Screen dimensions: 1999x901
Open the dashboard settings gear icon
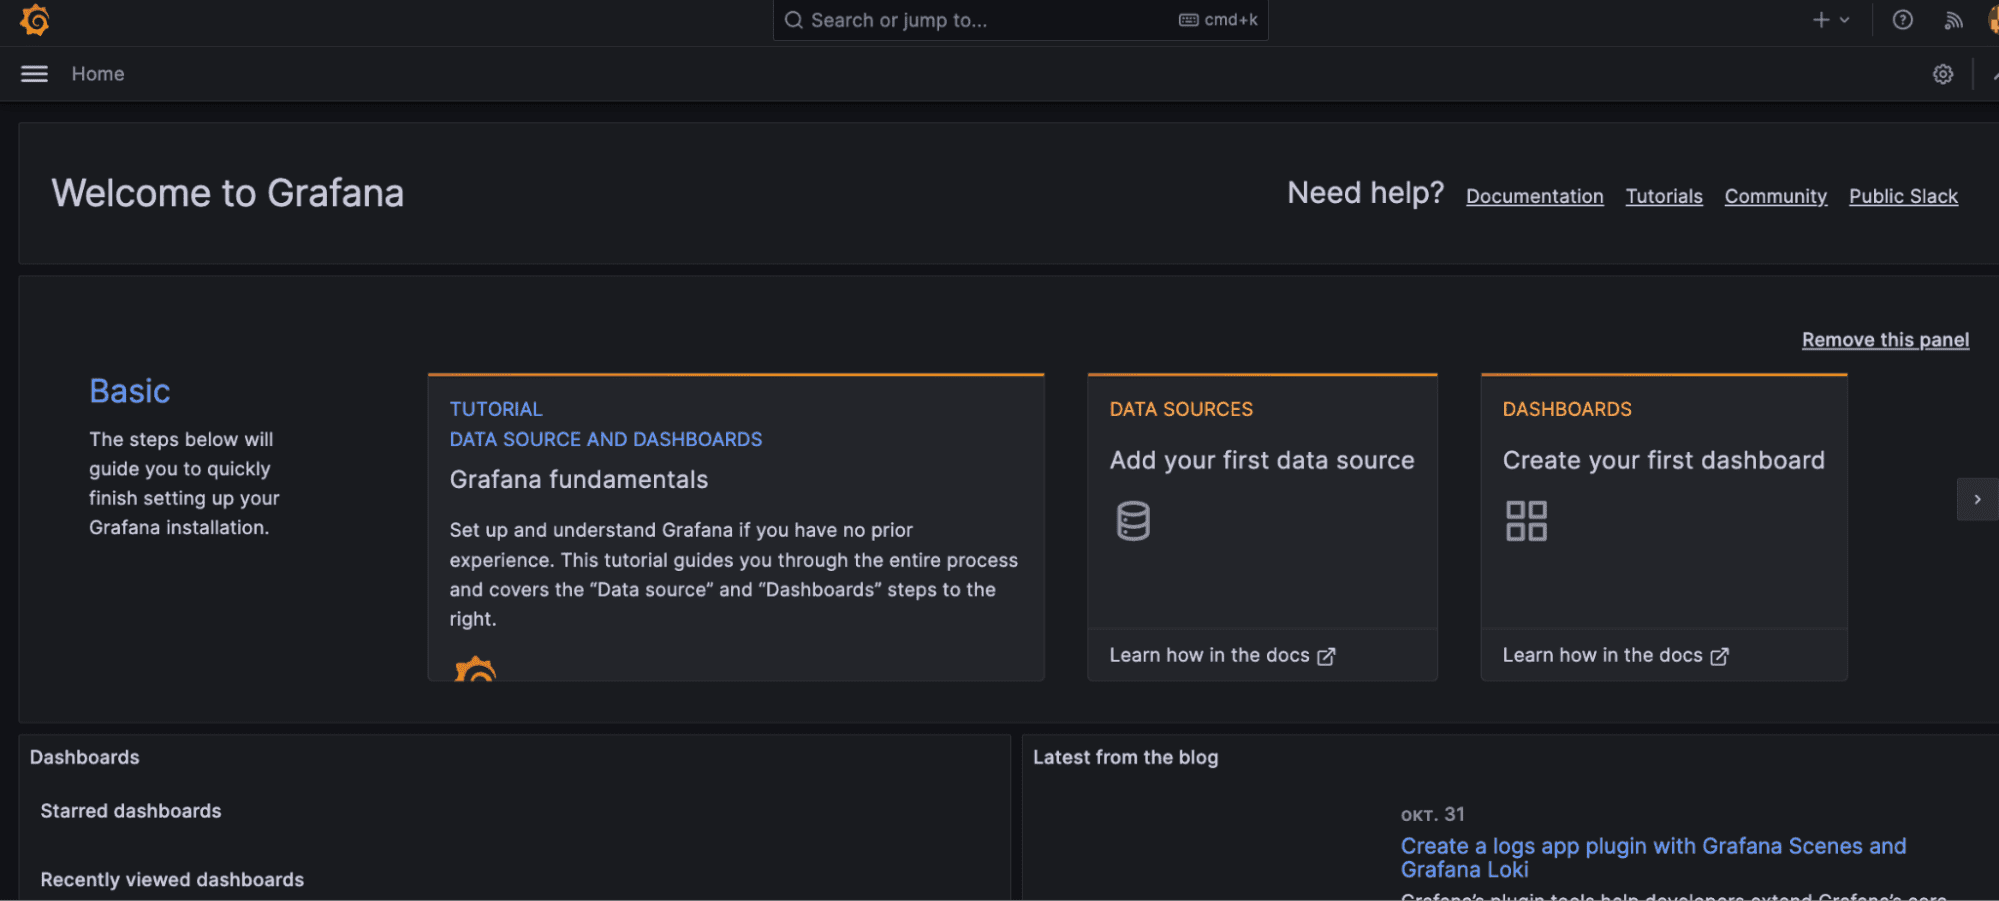1942,74
